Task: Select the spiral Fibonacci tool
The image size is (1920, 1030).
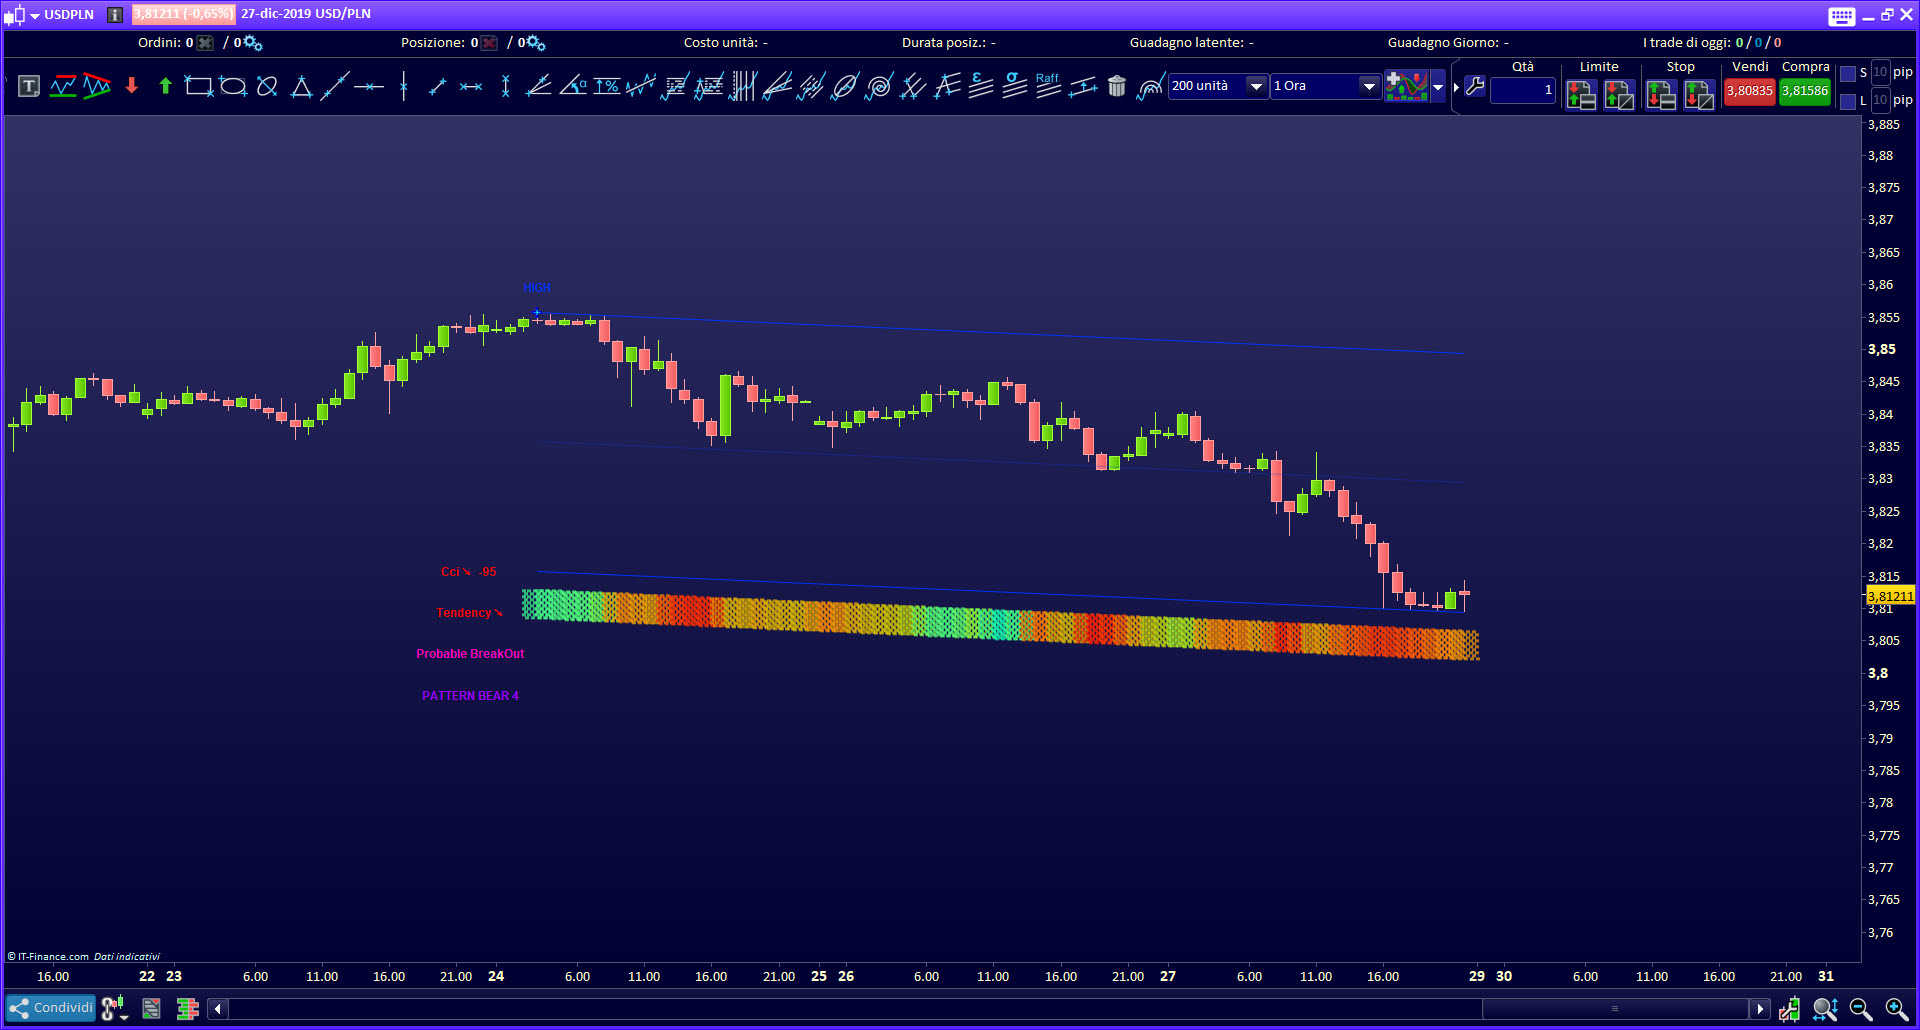Action: [x=879, y=87]
